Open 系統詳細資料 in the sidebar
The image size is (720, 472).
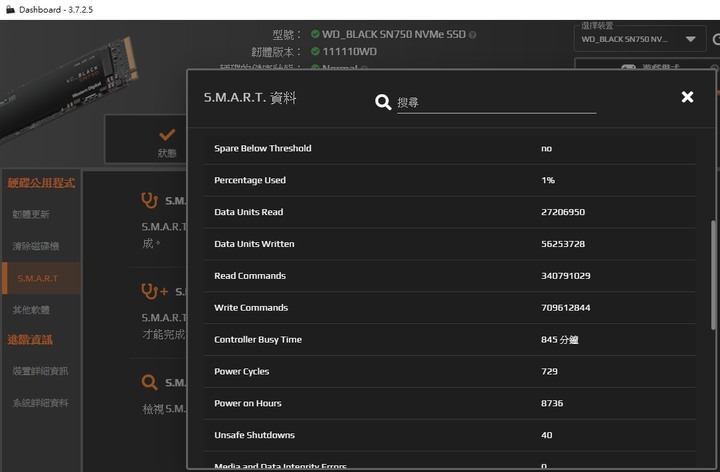click(x=40, y=403)
